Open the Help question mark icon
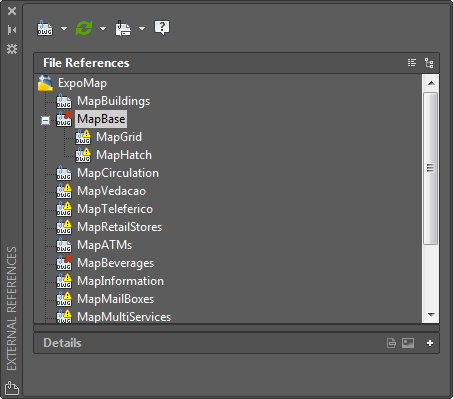 162,28
